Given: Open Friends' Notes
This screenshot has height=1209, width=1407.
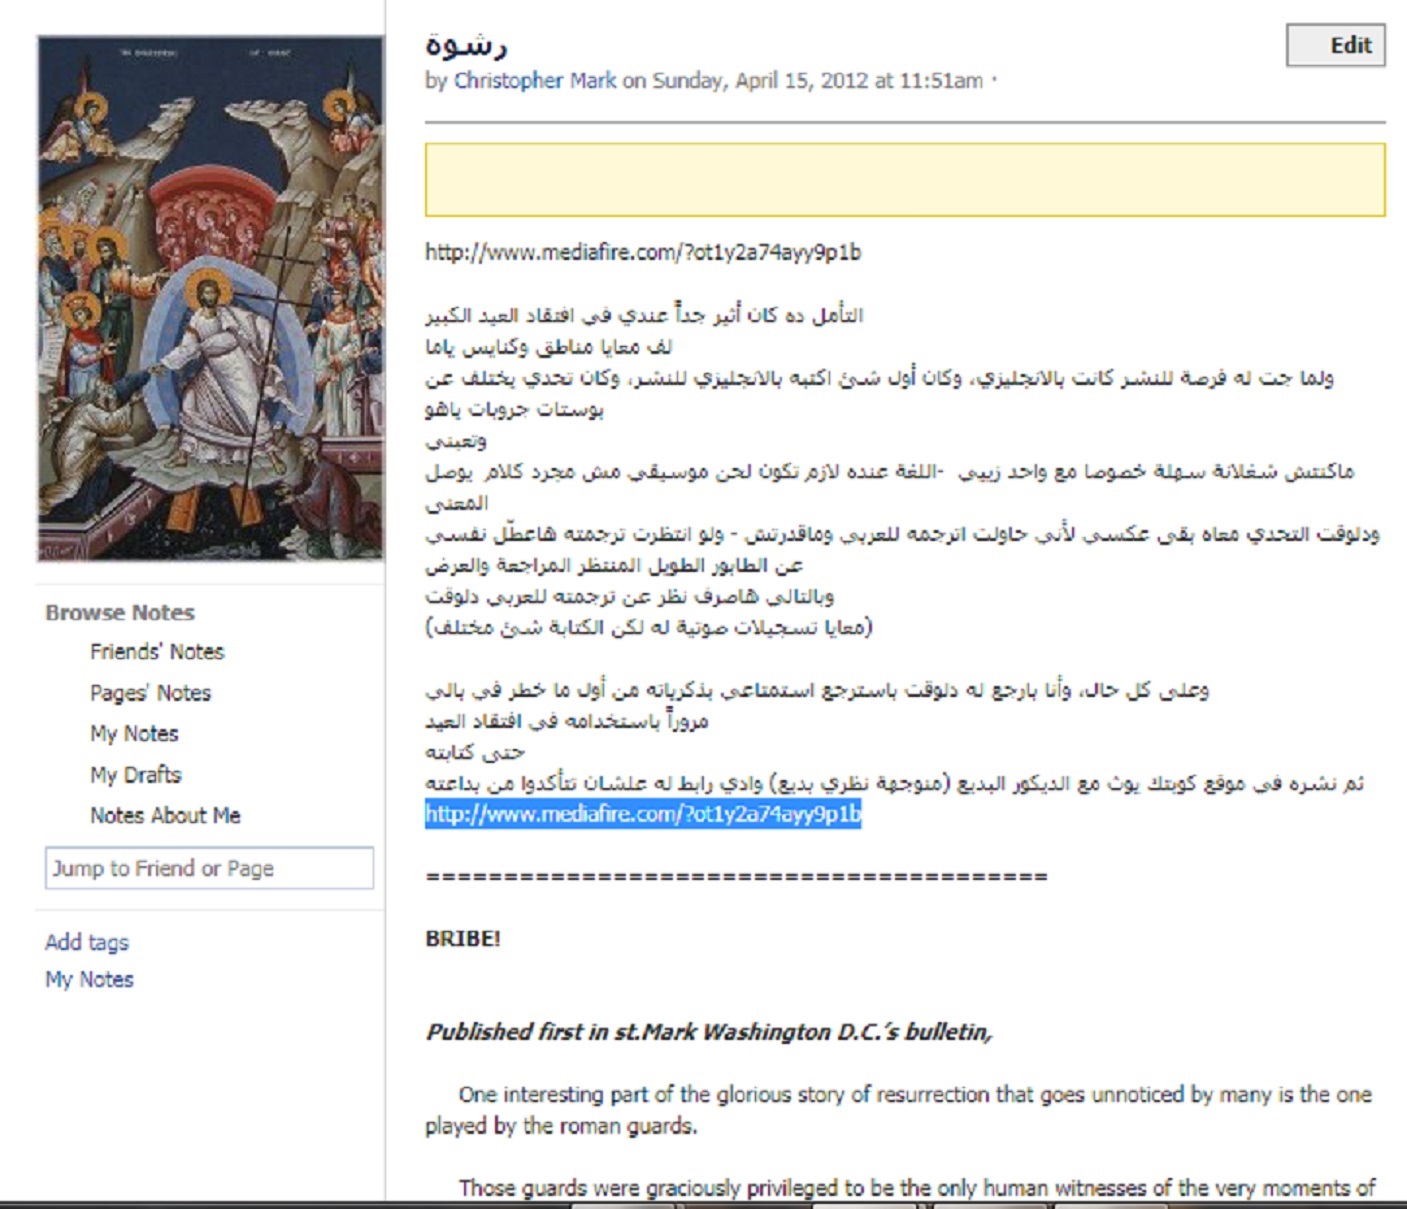Looking at the screenshot, I should coord(157,652).
